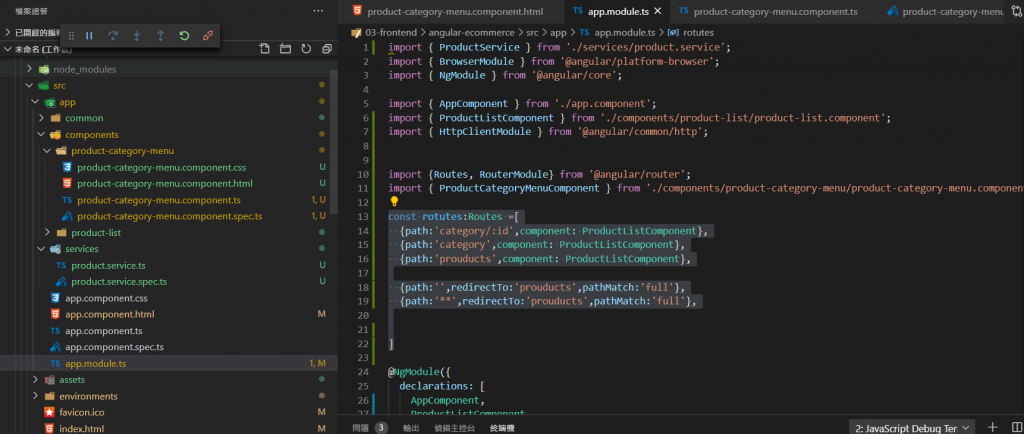Click the New Folder icon in explorer header
The height and width of the screenshot is (434, 1024).
(285, 49)
